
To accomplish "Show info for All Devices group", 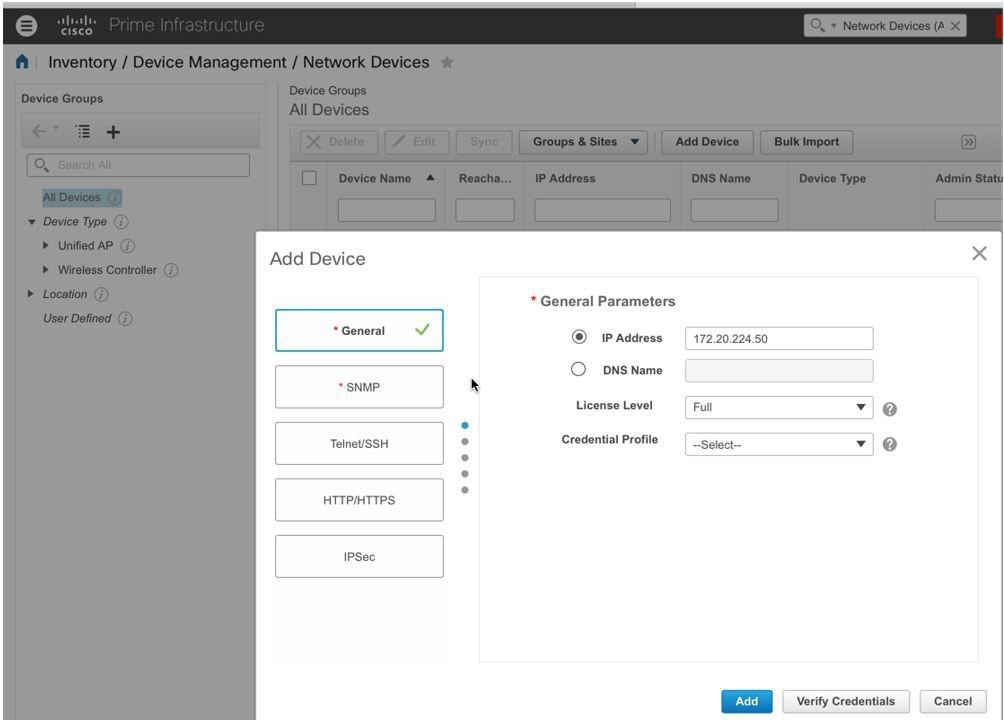I will (114, 197).
